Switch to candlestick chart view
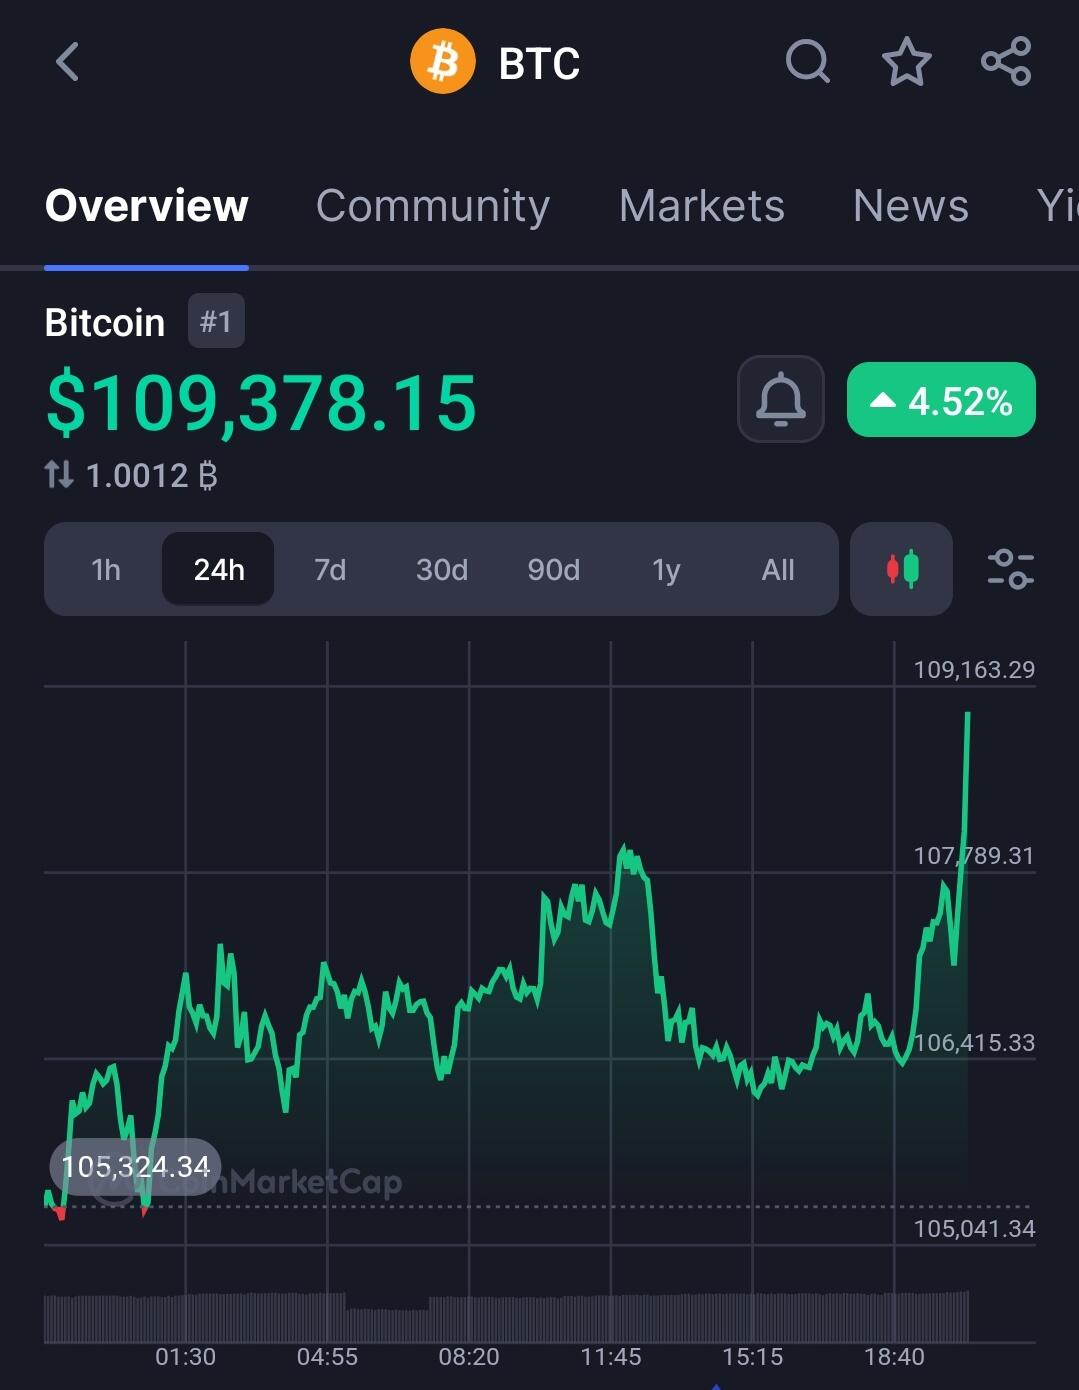This screenshot has width=1079, height=1390. 901,569
